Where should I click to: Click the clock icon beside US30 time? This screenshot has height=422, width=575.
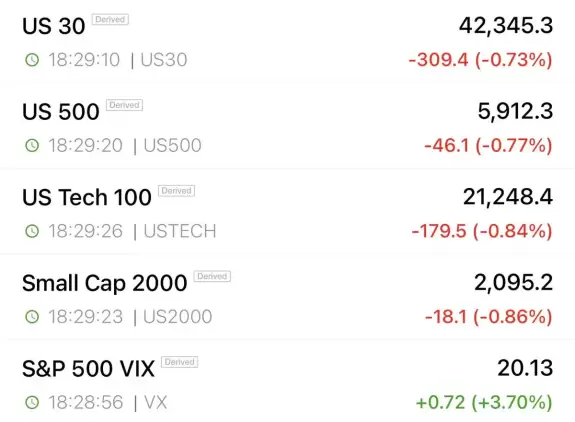pyautogui.click(x=32, y=60)
